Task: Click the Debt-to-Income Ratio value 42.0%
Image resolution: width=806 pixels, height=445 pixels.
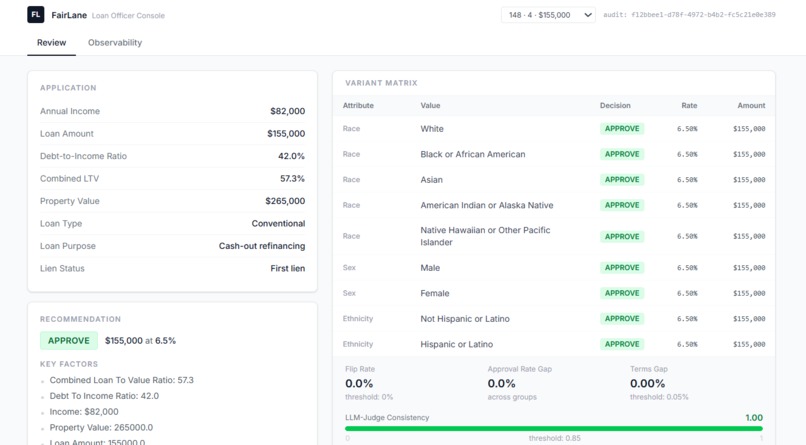Action: point(291,156)
